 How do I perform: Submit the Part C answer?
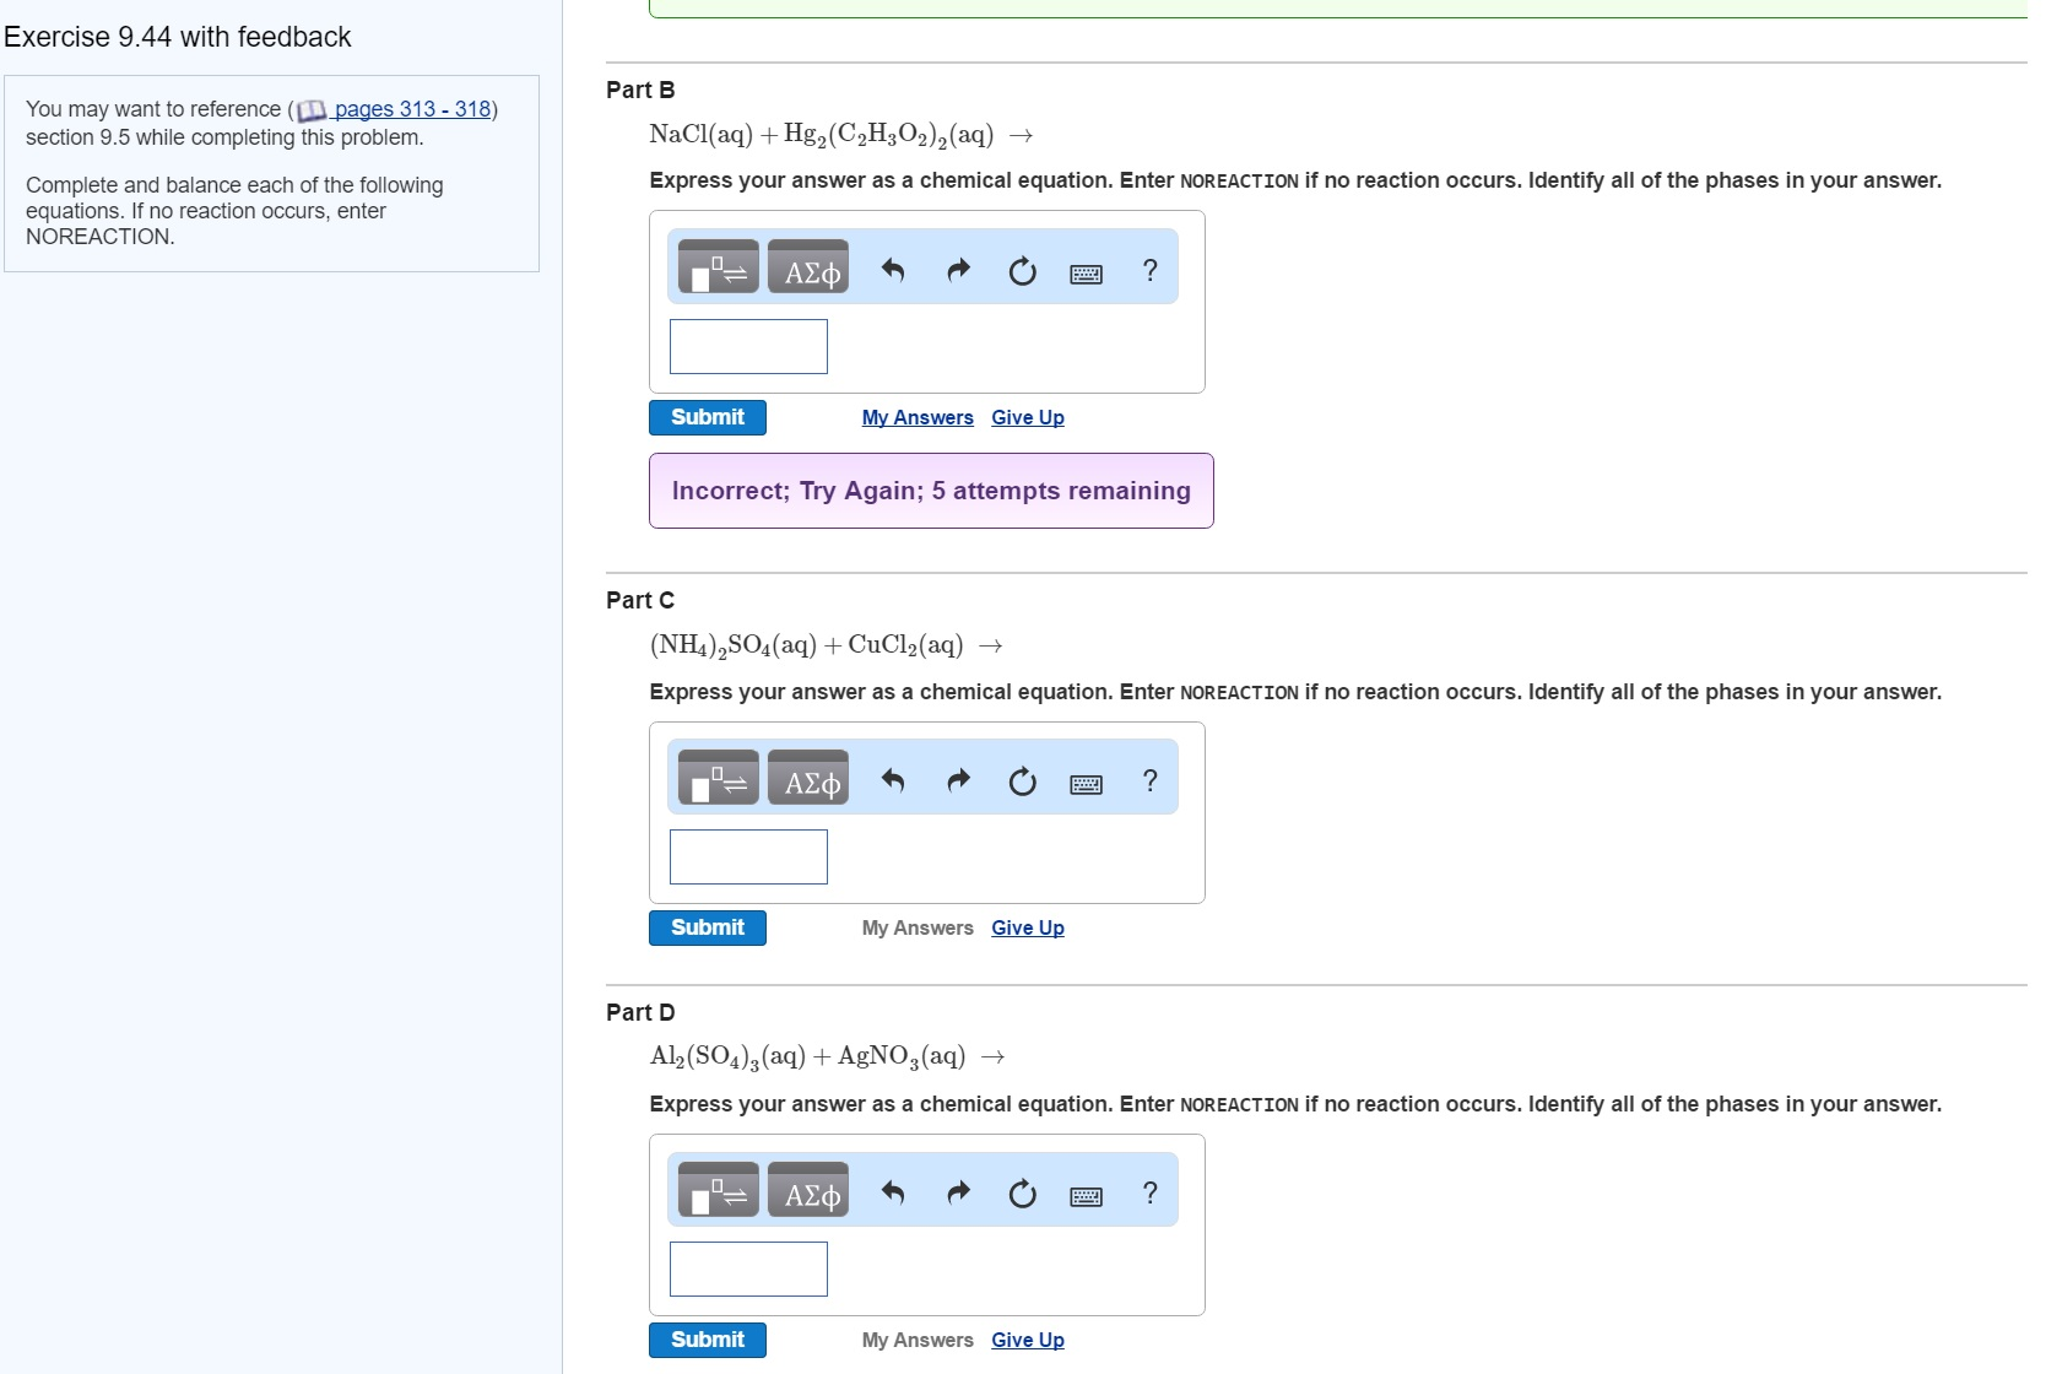[707, 927]
